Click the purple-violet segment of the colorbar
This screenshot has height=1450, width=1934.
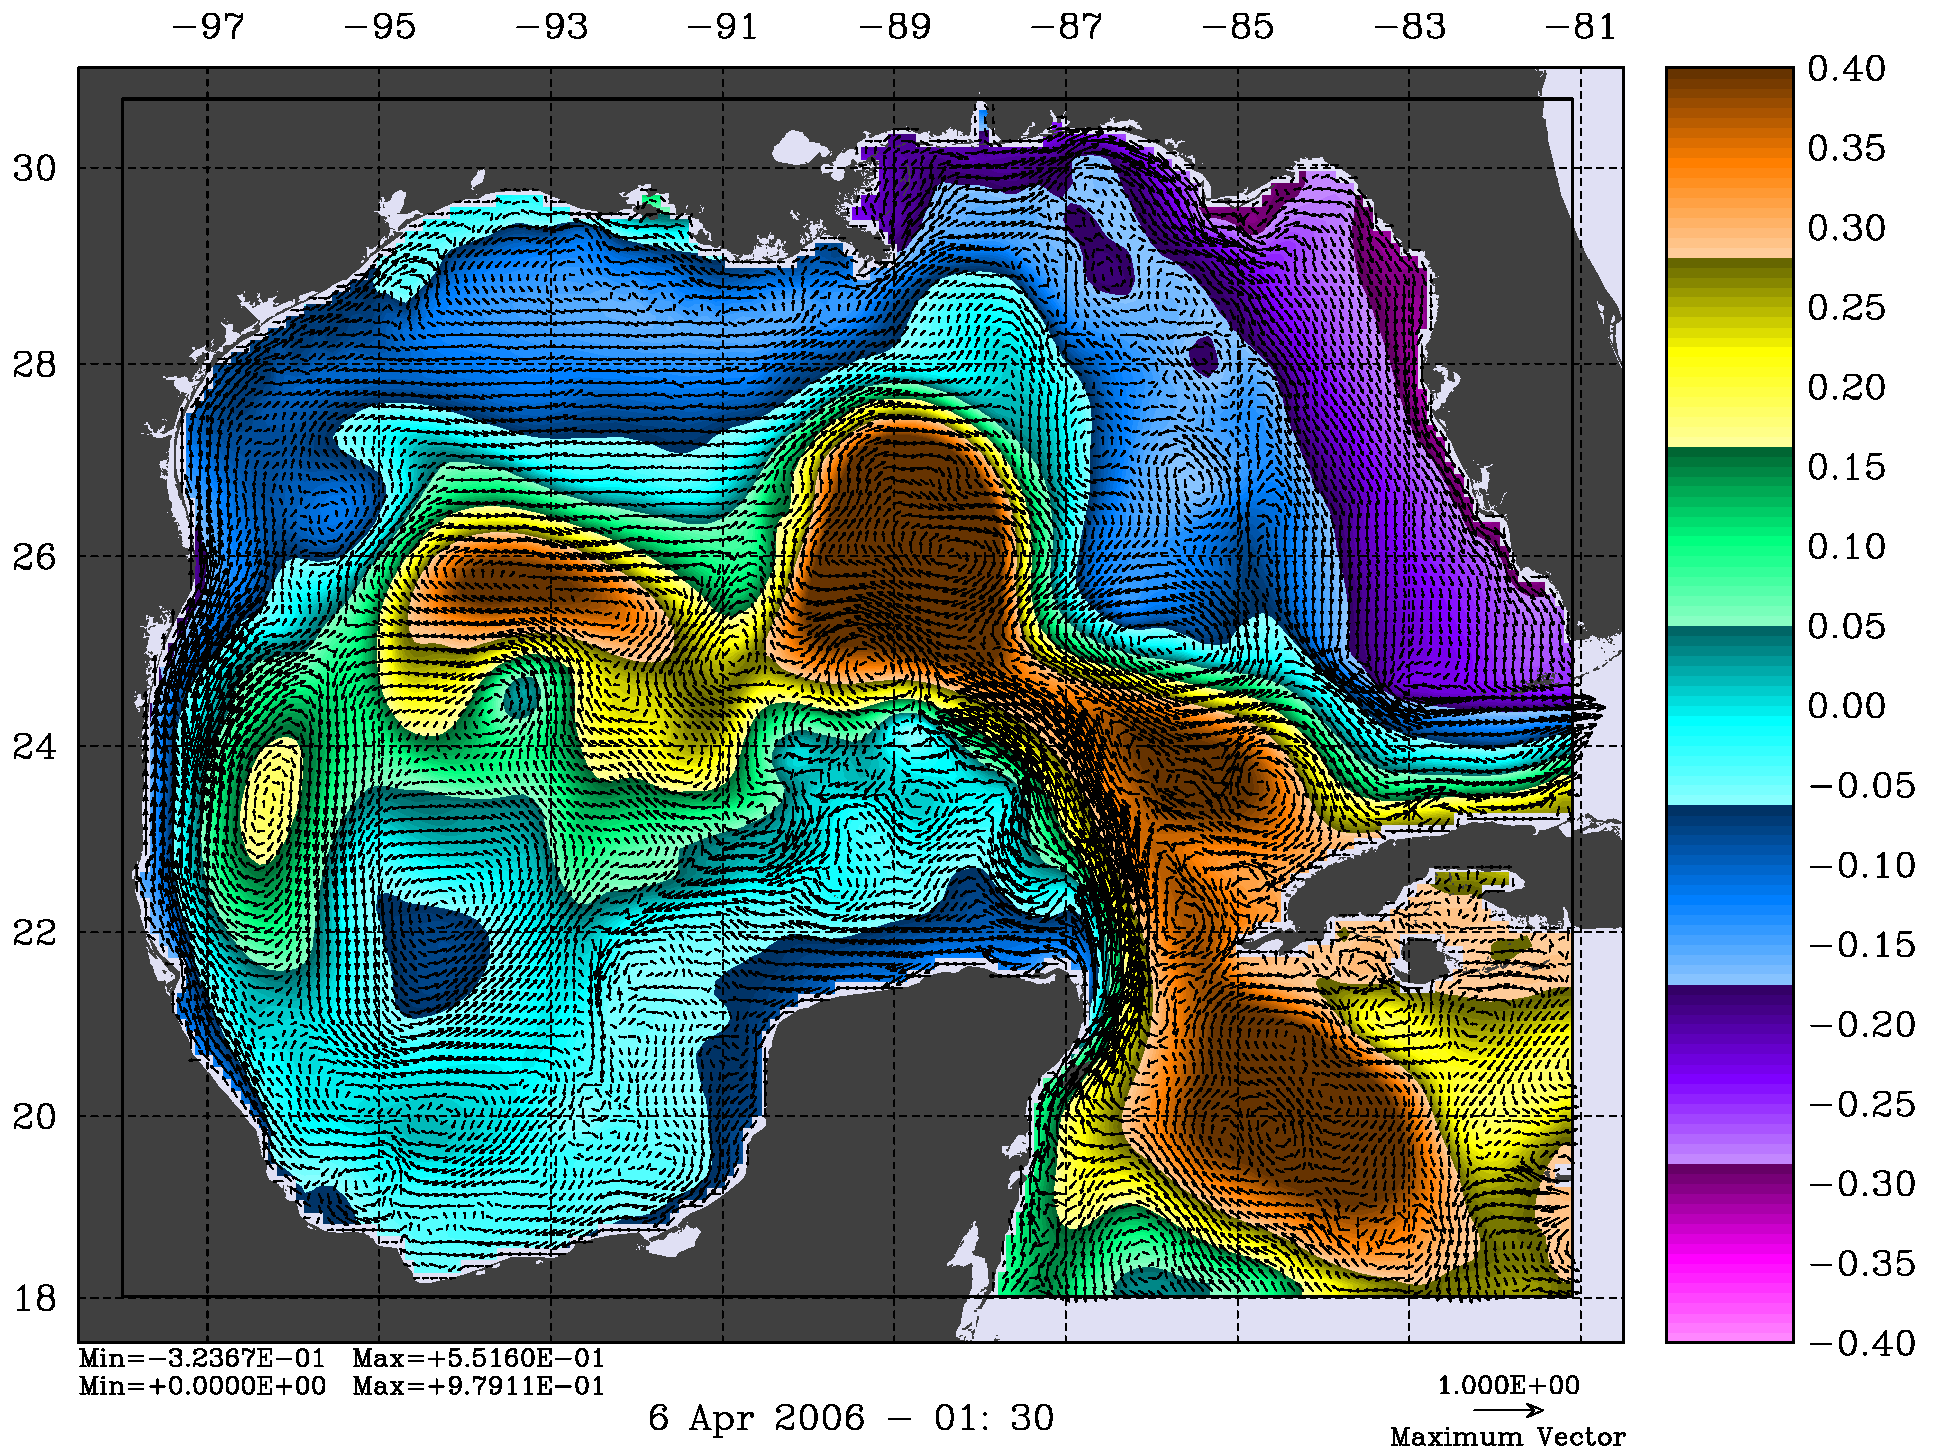click(1729, 1074)
